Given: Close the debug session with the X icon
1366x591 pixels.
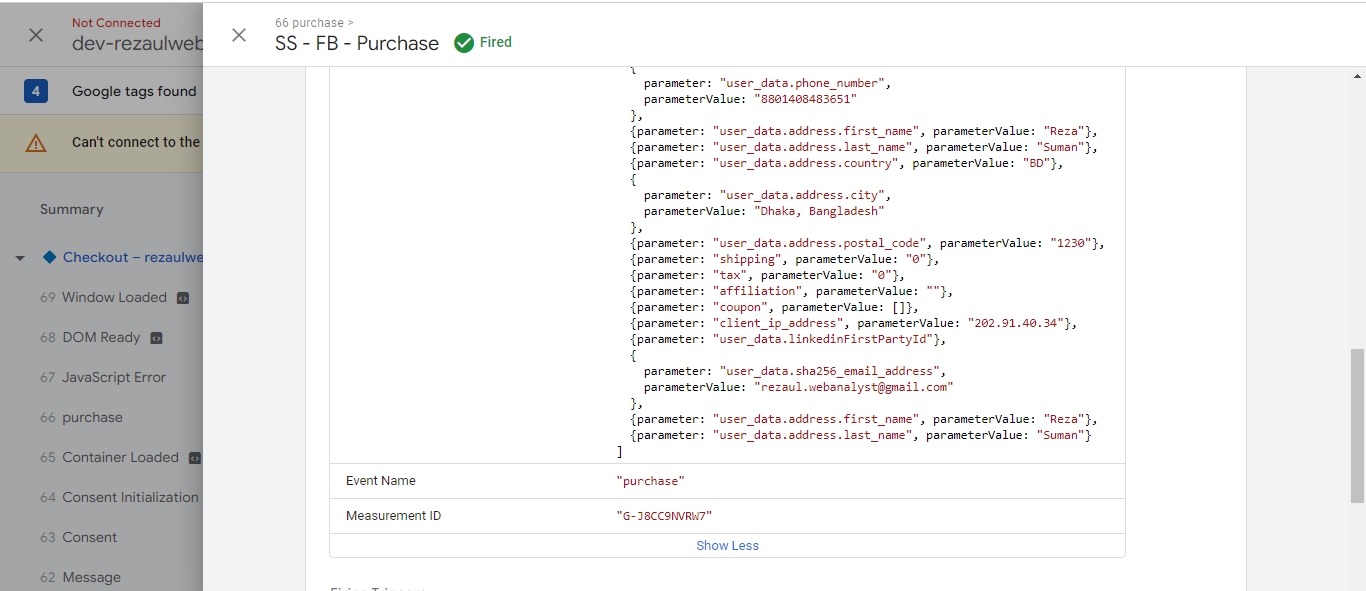Looking at the screenshot, I should point(36,35).
